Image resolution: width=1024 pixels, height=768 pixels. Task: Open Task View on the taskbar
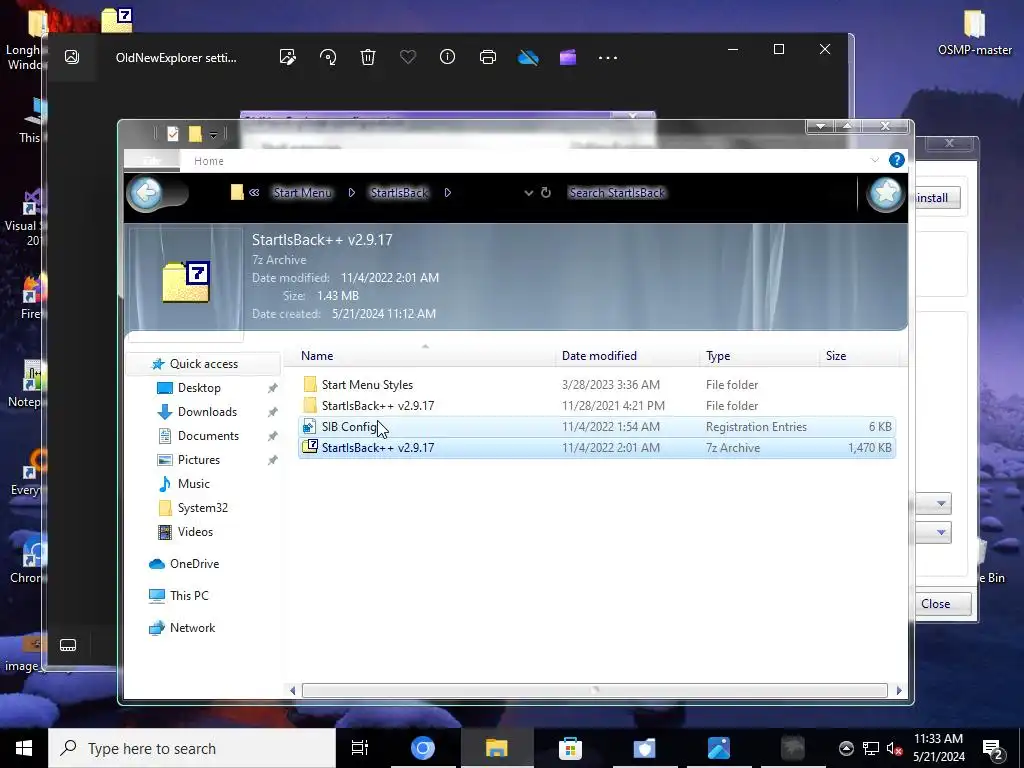click(360, 748)
